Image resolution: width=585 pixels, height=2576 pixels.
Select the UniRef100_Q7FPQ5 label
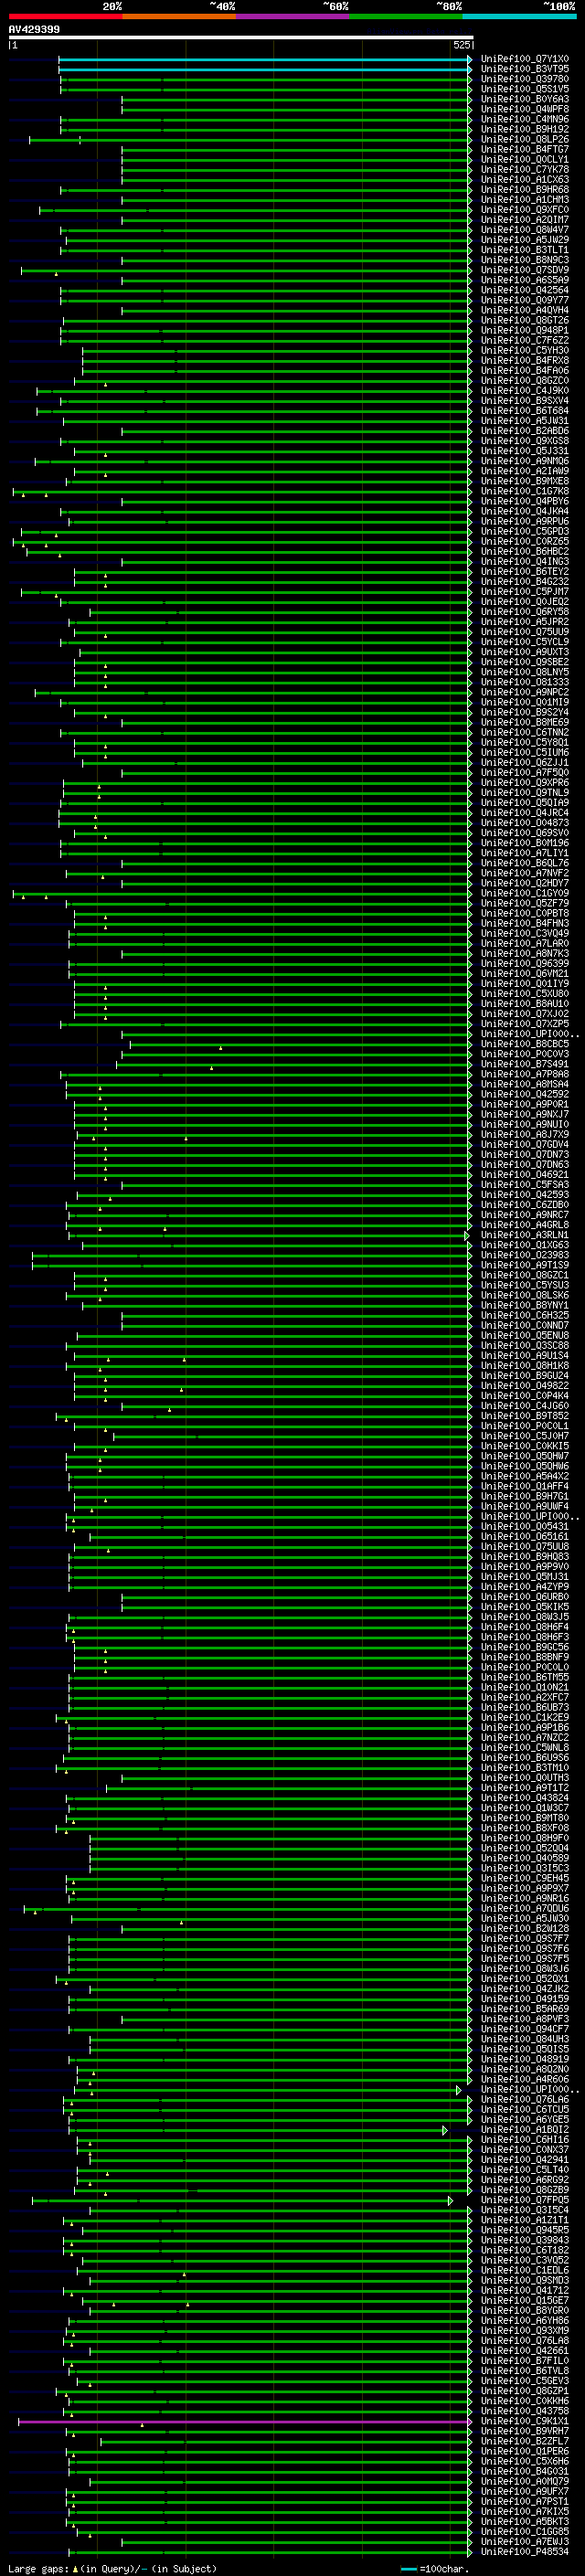525,2200
